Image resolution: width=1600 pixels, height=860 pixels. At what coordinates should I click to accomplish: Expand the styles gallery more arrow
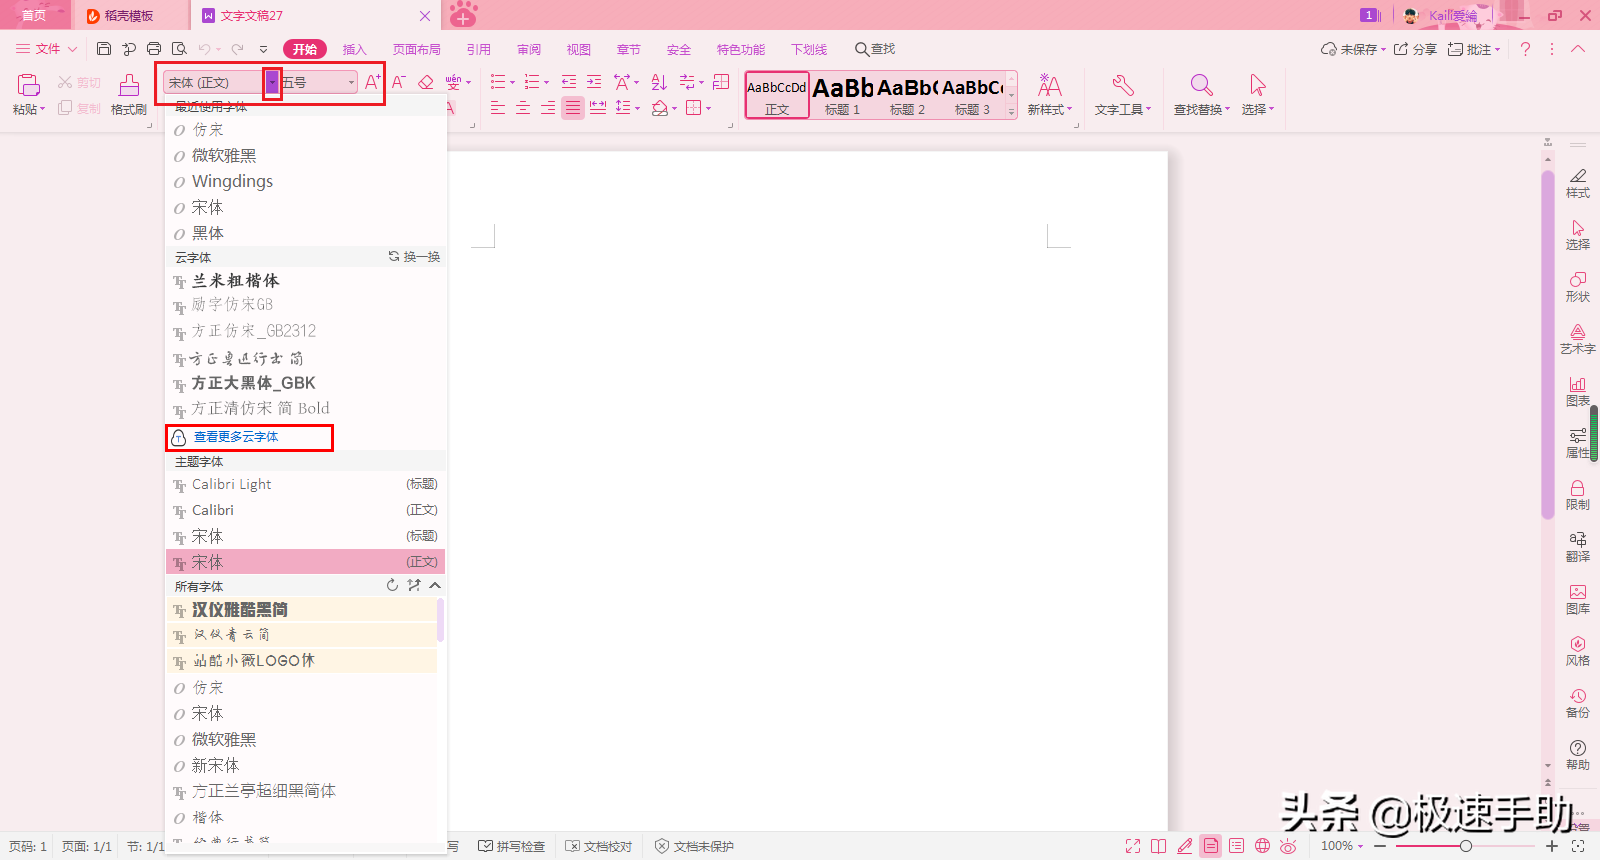coord(1012,112)
